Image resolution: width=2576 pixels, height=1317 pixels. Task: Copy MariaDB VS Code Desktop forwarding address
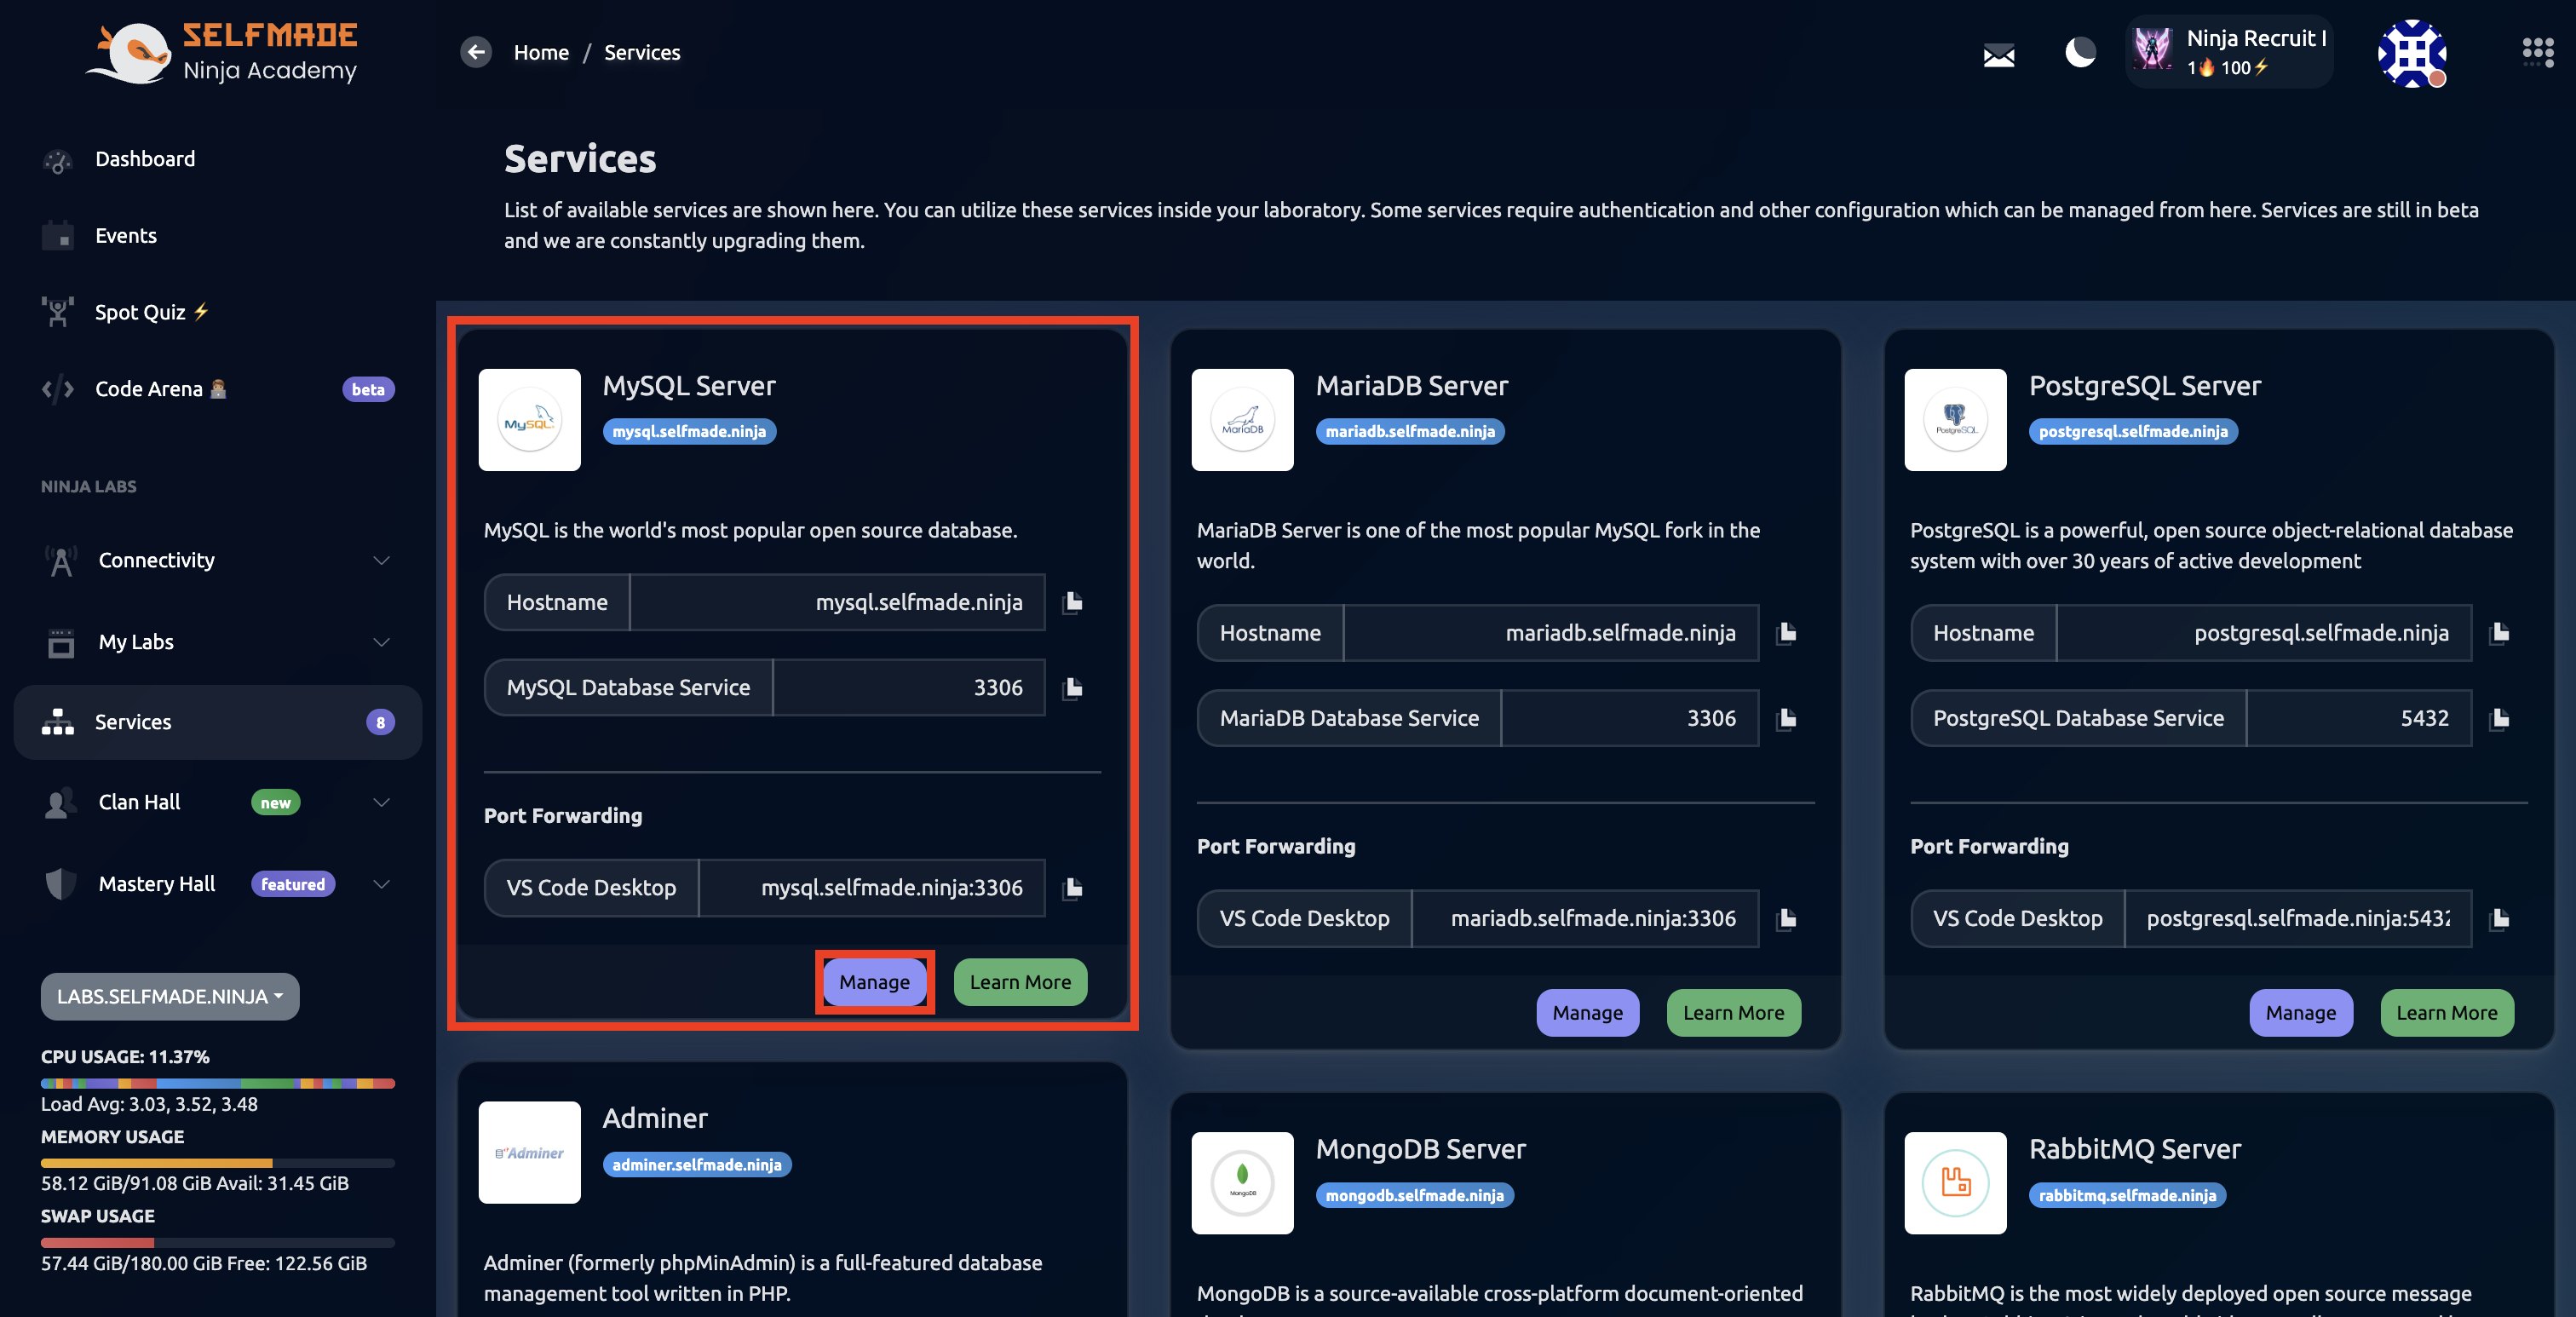(x=1786, y=919)
